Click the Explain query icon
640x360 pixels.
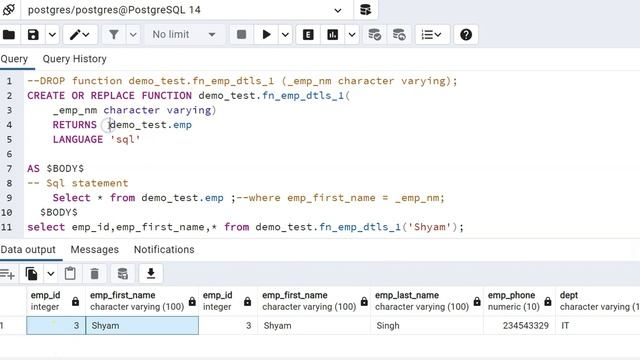308,35
